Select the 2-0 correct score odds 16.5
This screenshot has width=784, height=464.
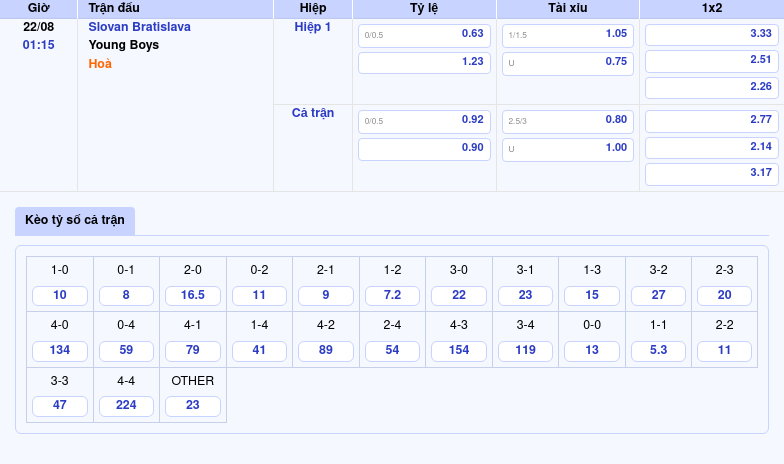(193, 296)
